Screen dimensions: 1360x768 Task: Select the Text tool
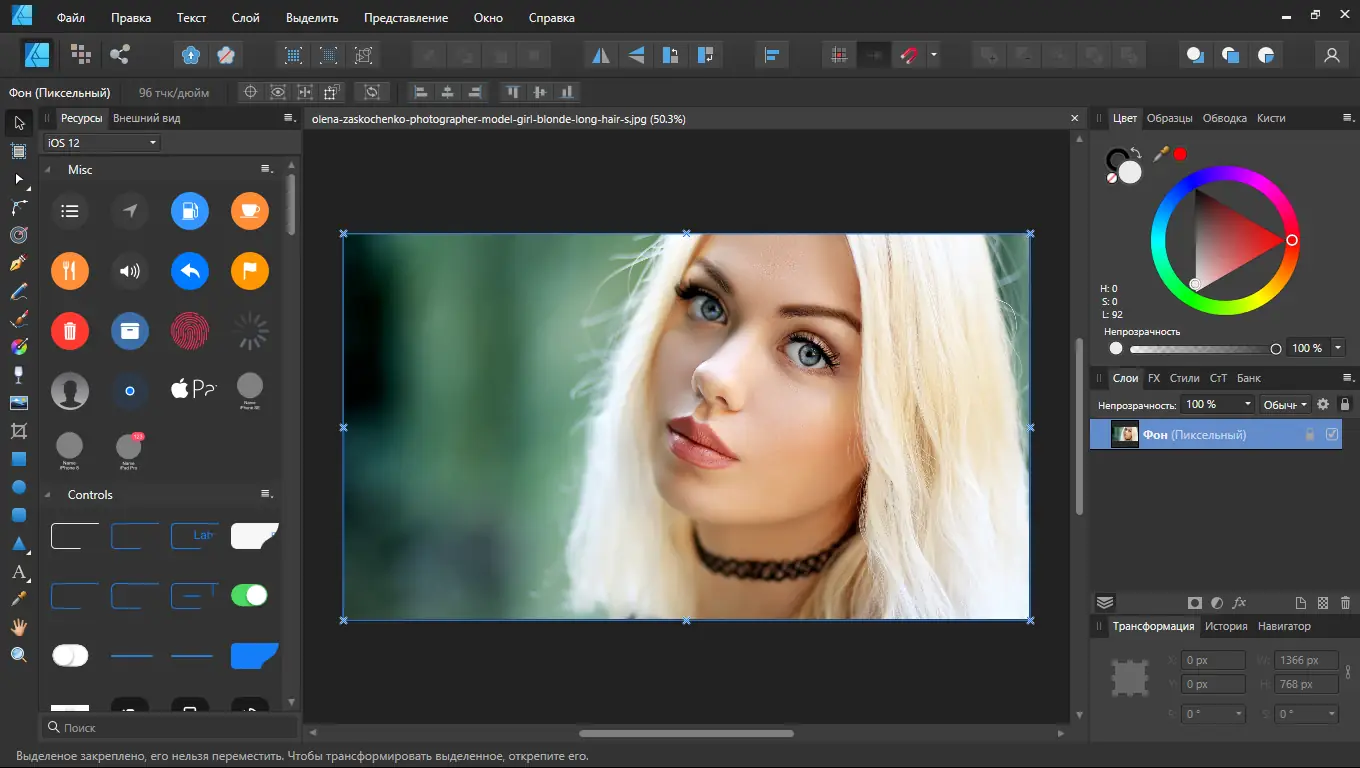pyautogui.click(x=18, y=572)
